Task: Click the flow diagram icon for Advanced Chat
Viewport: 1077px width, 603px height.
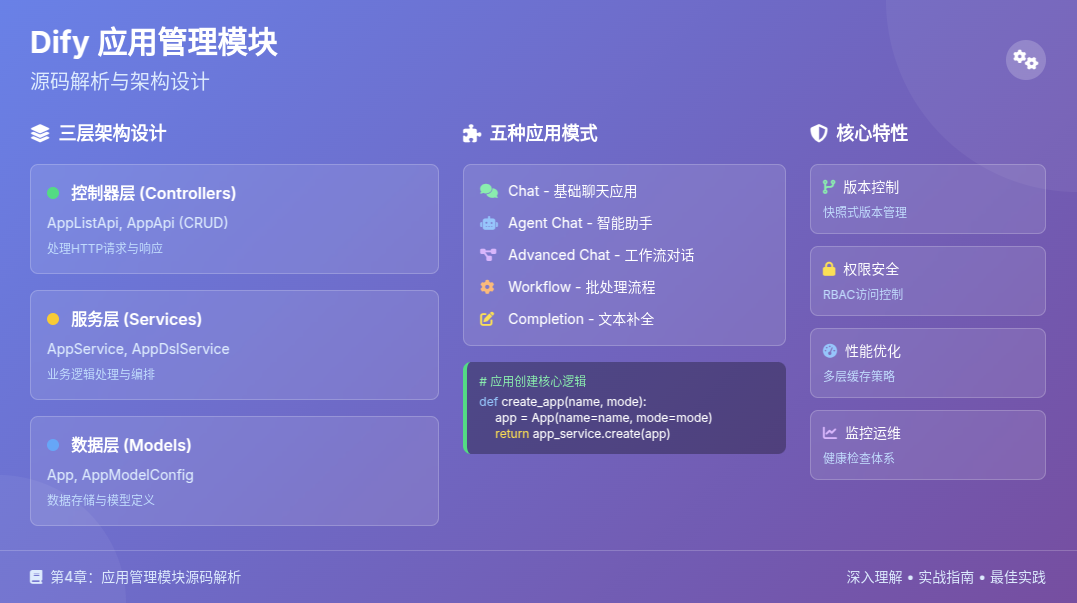Action: [x=488, y=255]
